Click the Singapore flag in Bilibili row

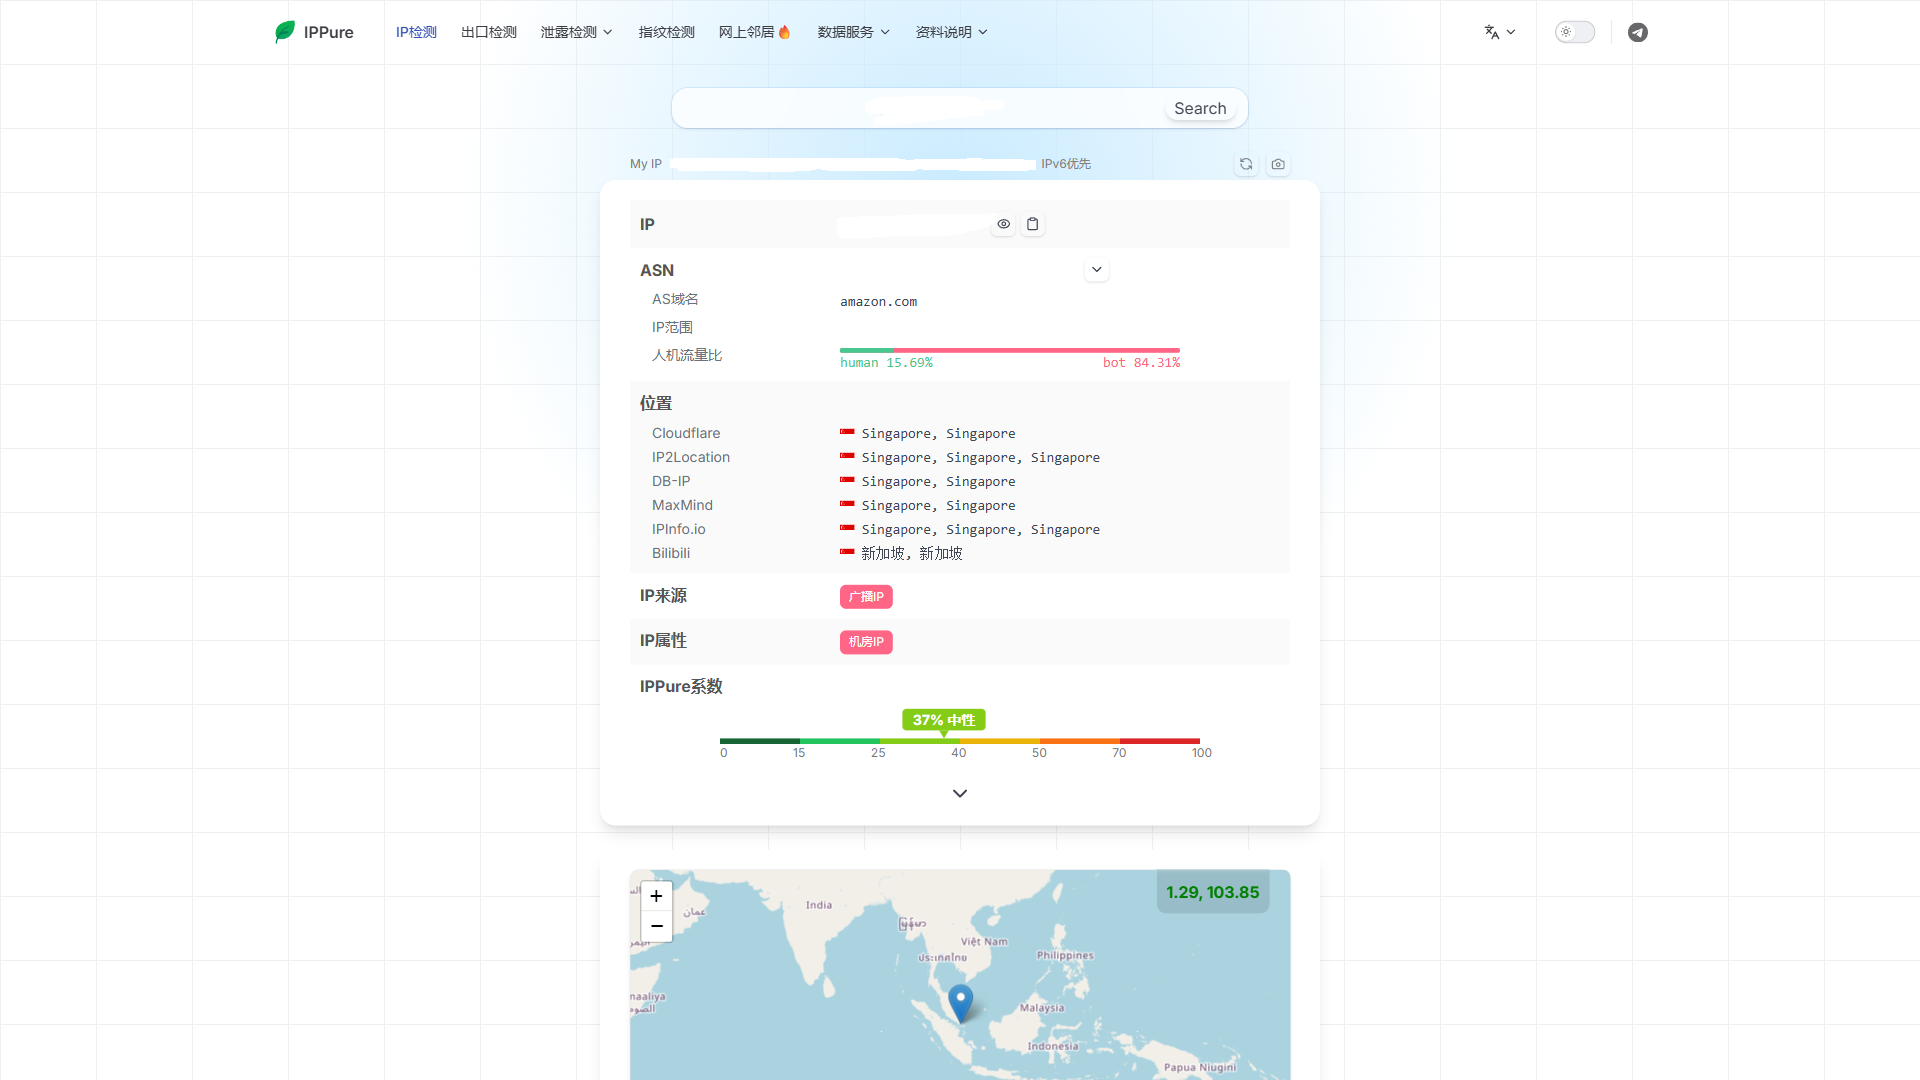click(x=847, y=553)
